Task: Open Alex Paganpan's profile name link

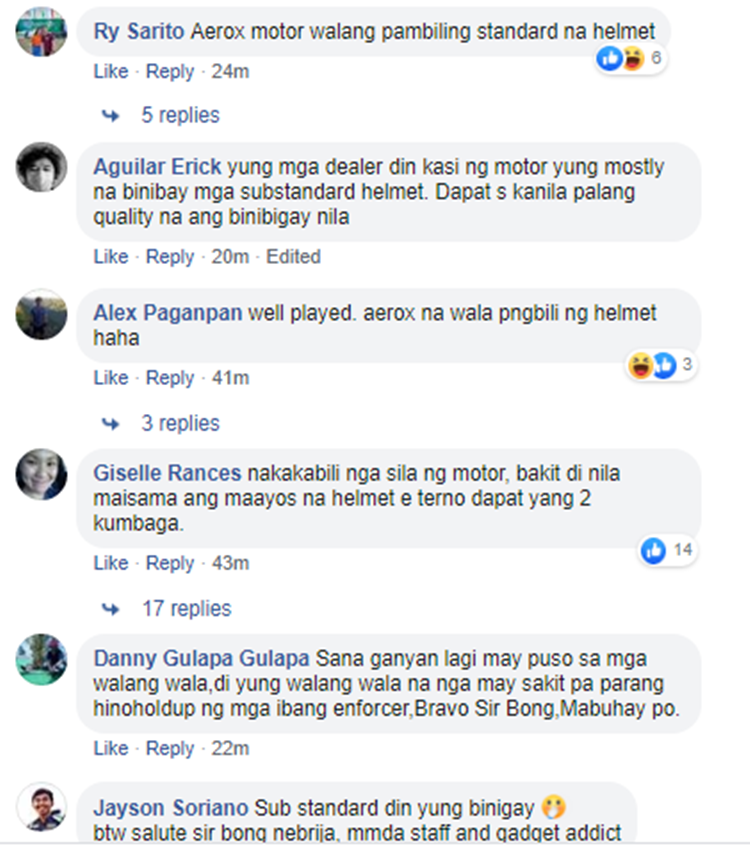Action: tap(168, 313)
